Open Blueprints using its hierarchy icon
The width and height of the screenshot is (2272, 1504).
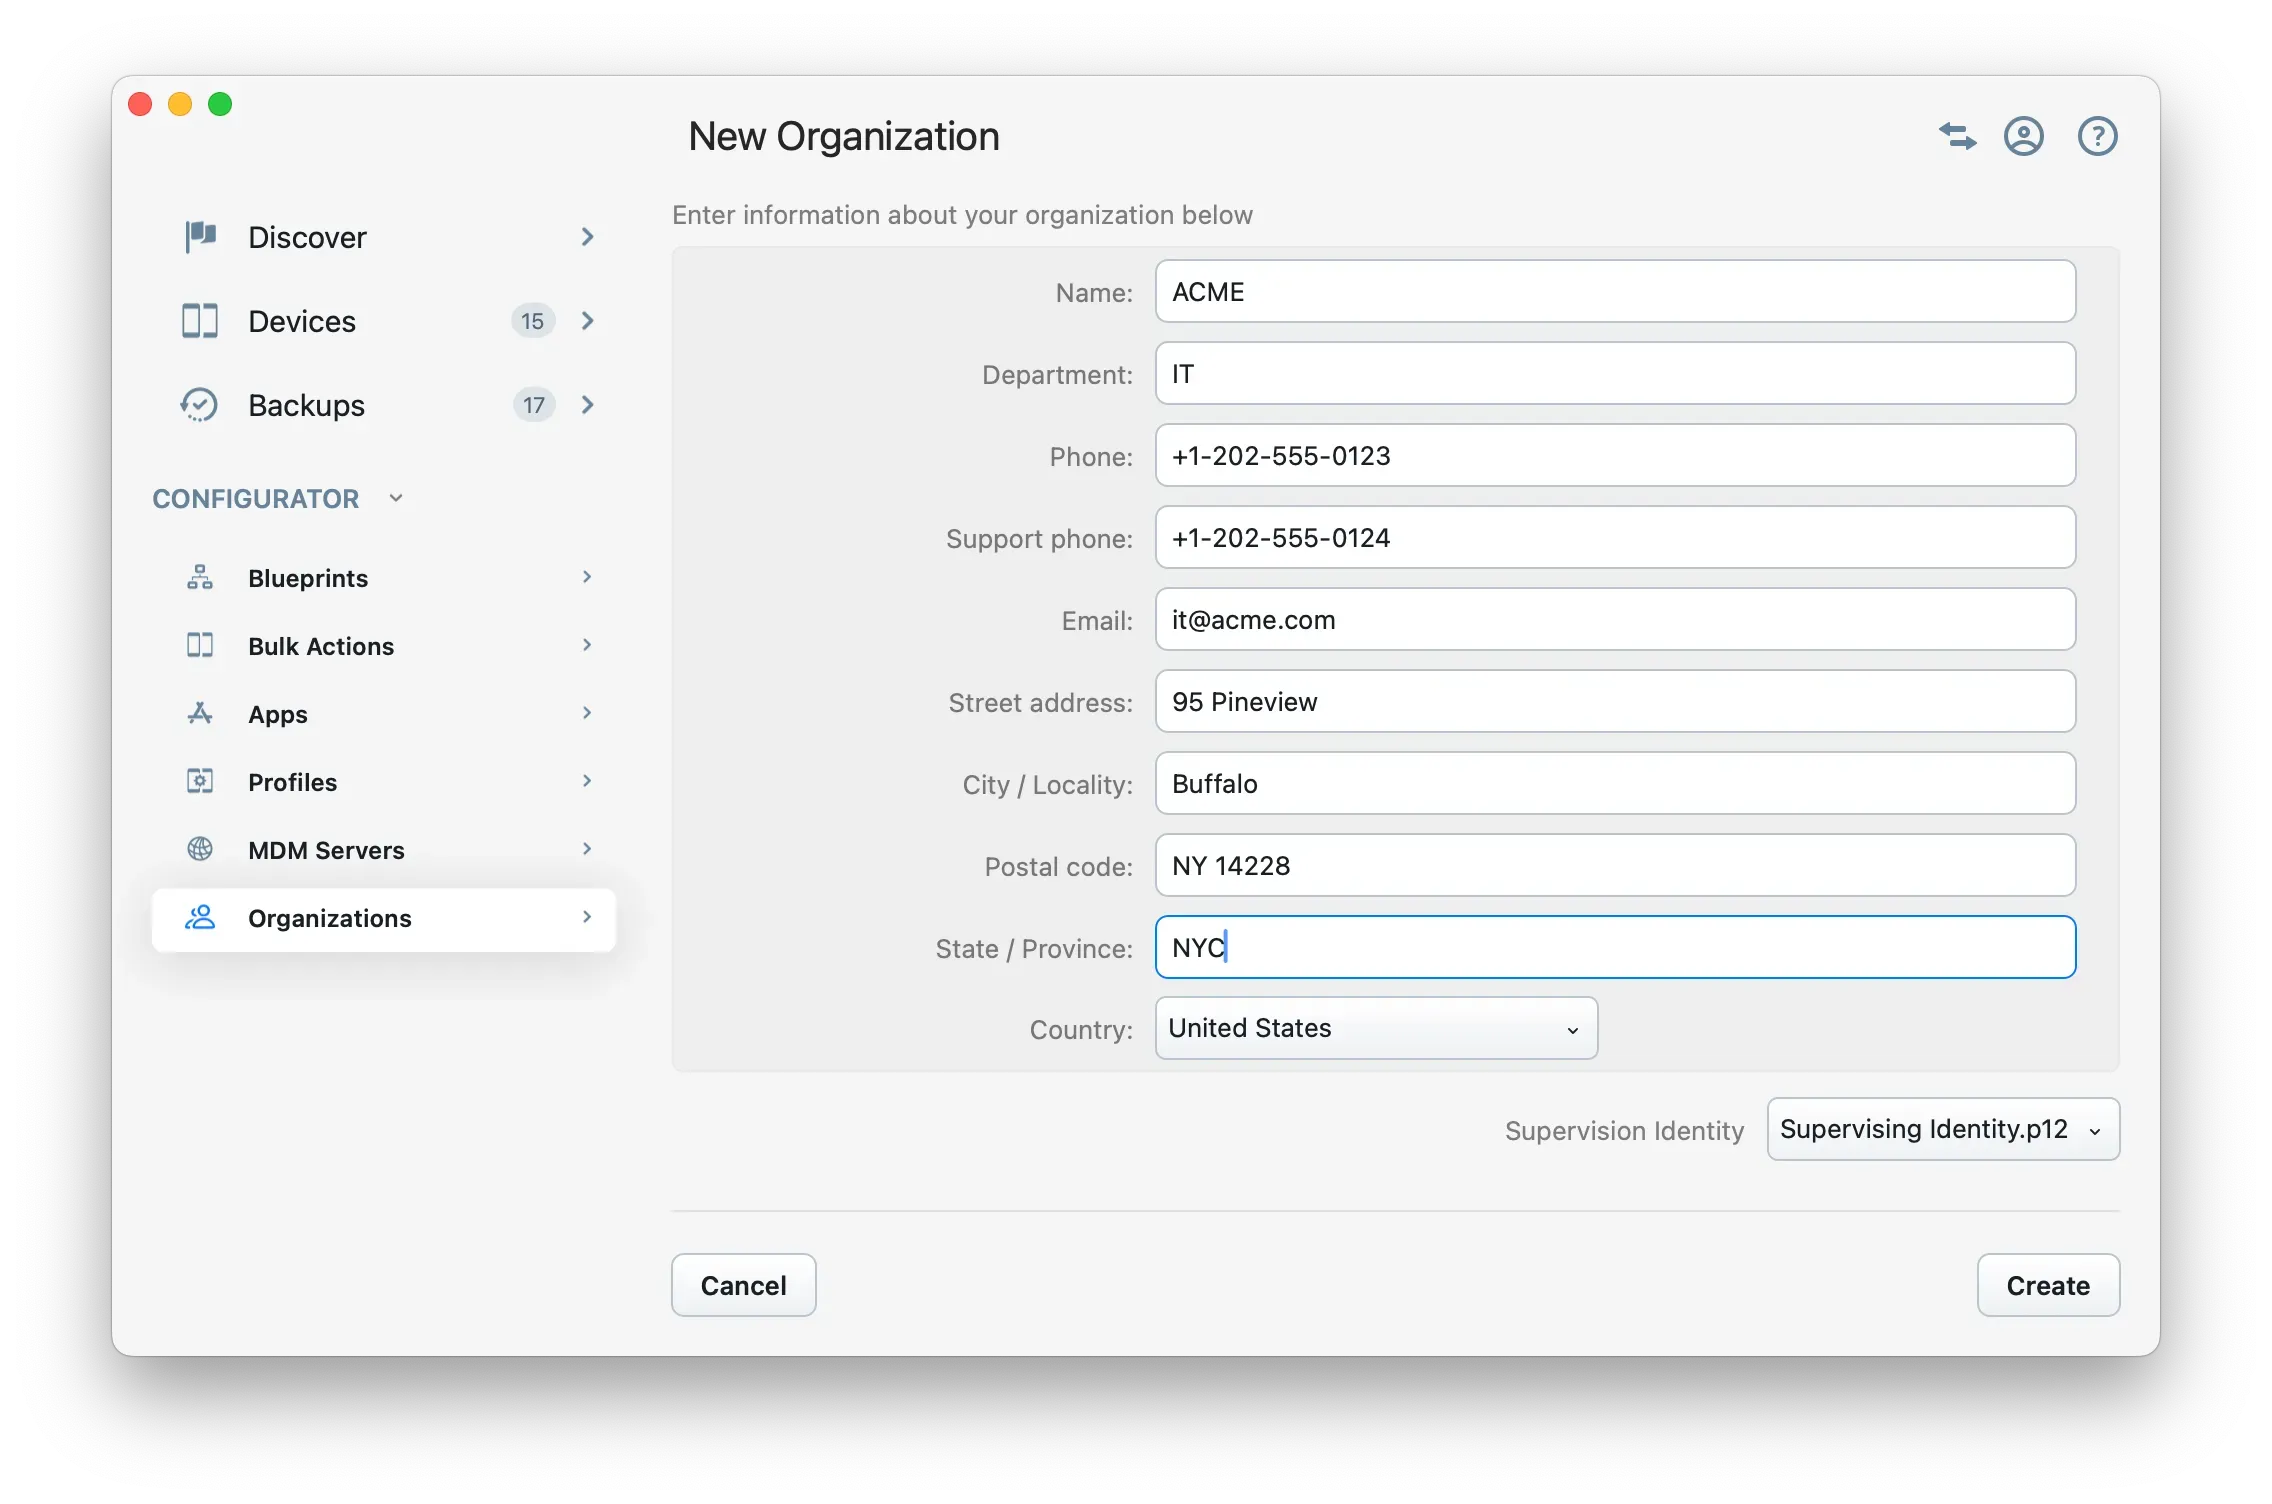point(200,577)
